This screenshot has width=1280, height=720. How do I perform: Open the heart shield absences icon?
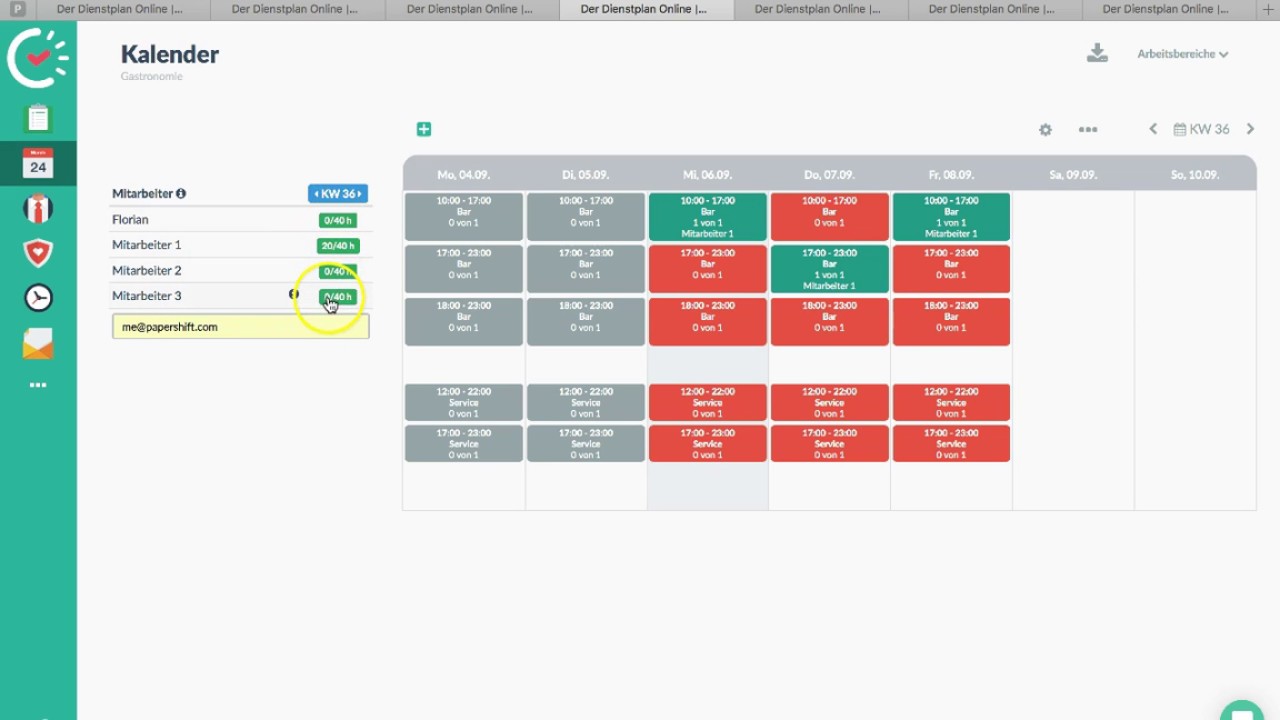pos(38,253)
